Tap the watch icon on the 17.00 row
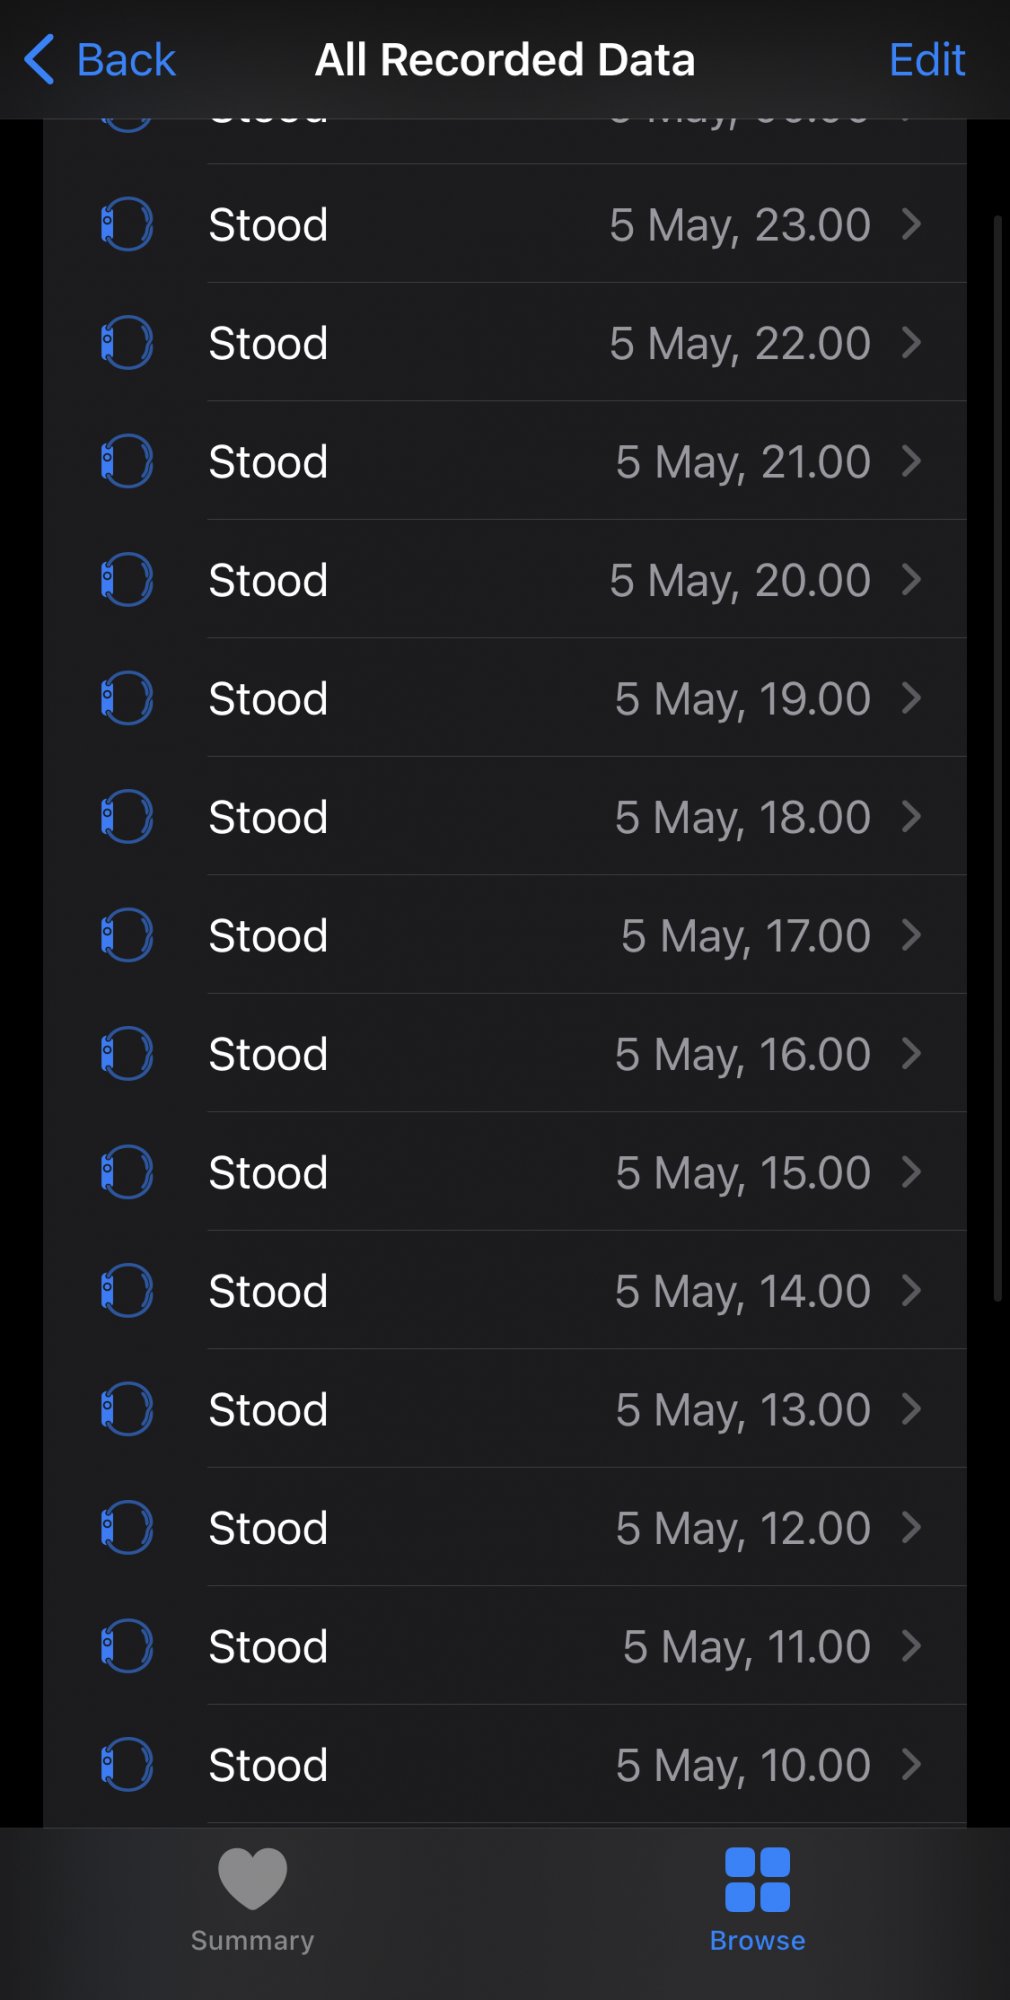Screen dimensions: 1010x2000 tap(127, 935)
